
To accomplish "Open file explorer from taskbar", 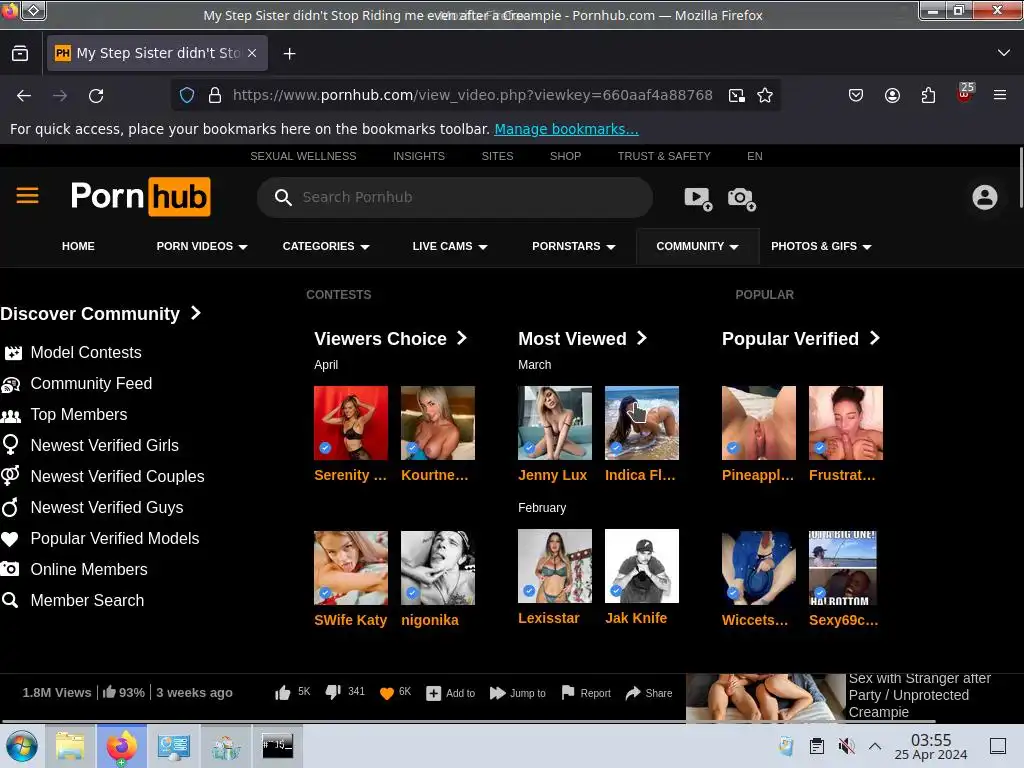I will click(x=70, y=746).
